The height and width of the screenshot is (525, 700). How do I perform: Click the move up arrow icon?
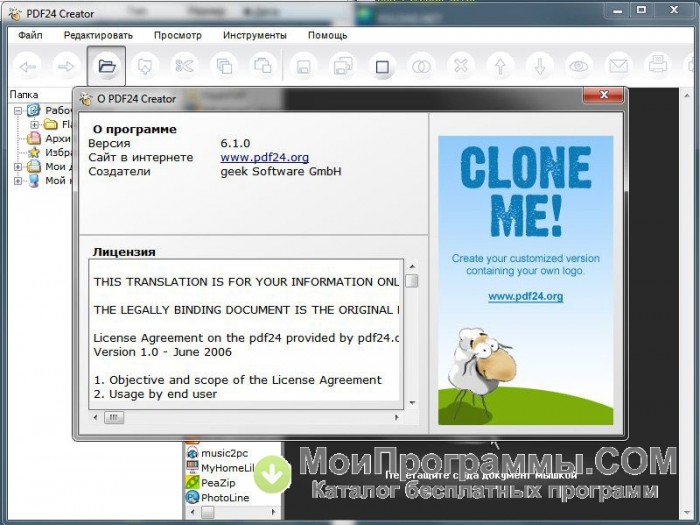pos(500,67)
